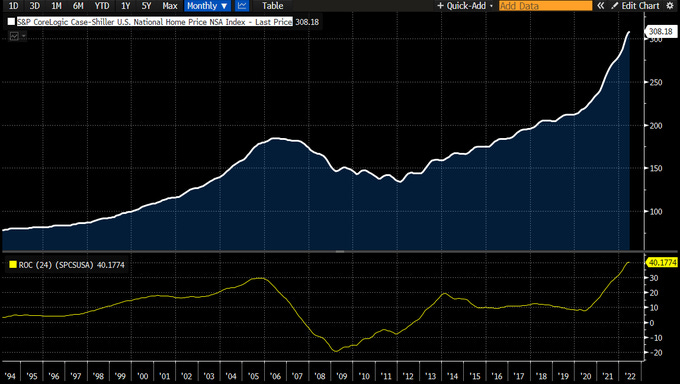Click the 250 price axis label
The image size is (680, 384).
point(656,82)
